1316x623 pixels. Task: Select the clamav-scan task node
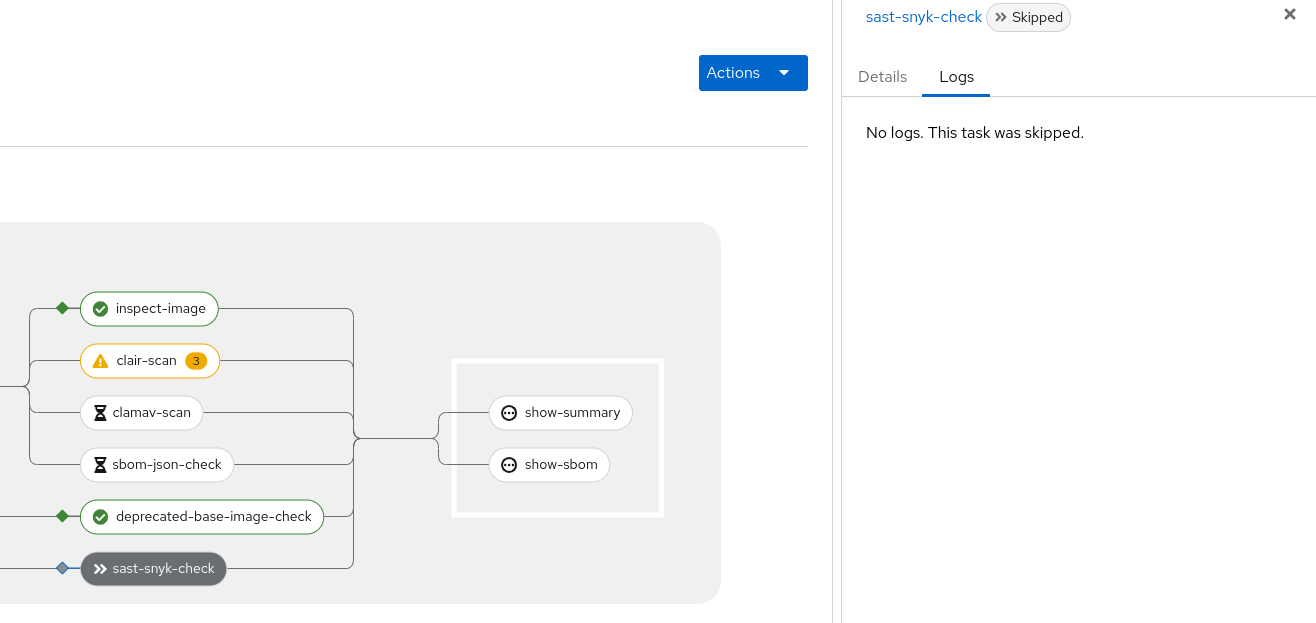151,413
